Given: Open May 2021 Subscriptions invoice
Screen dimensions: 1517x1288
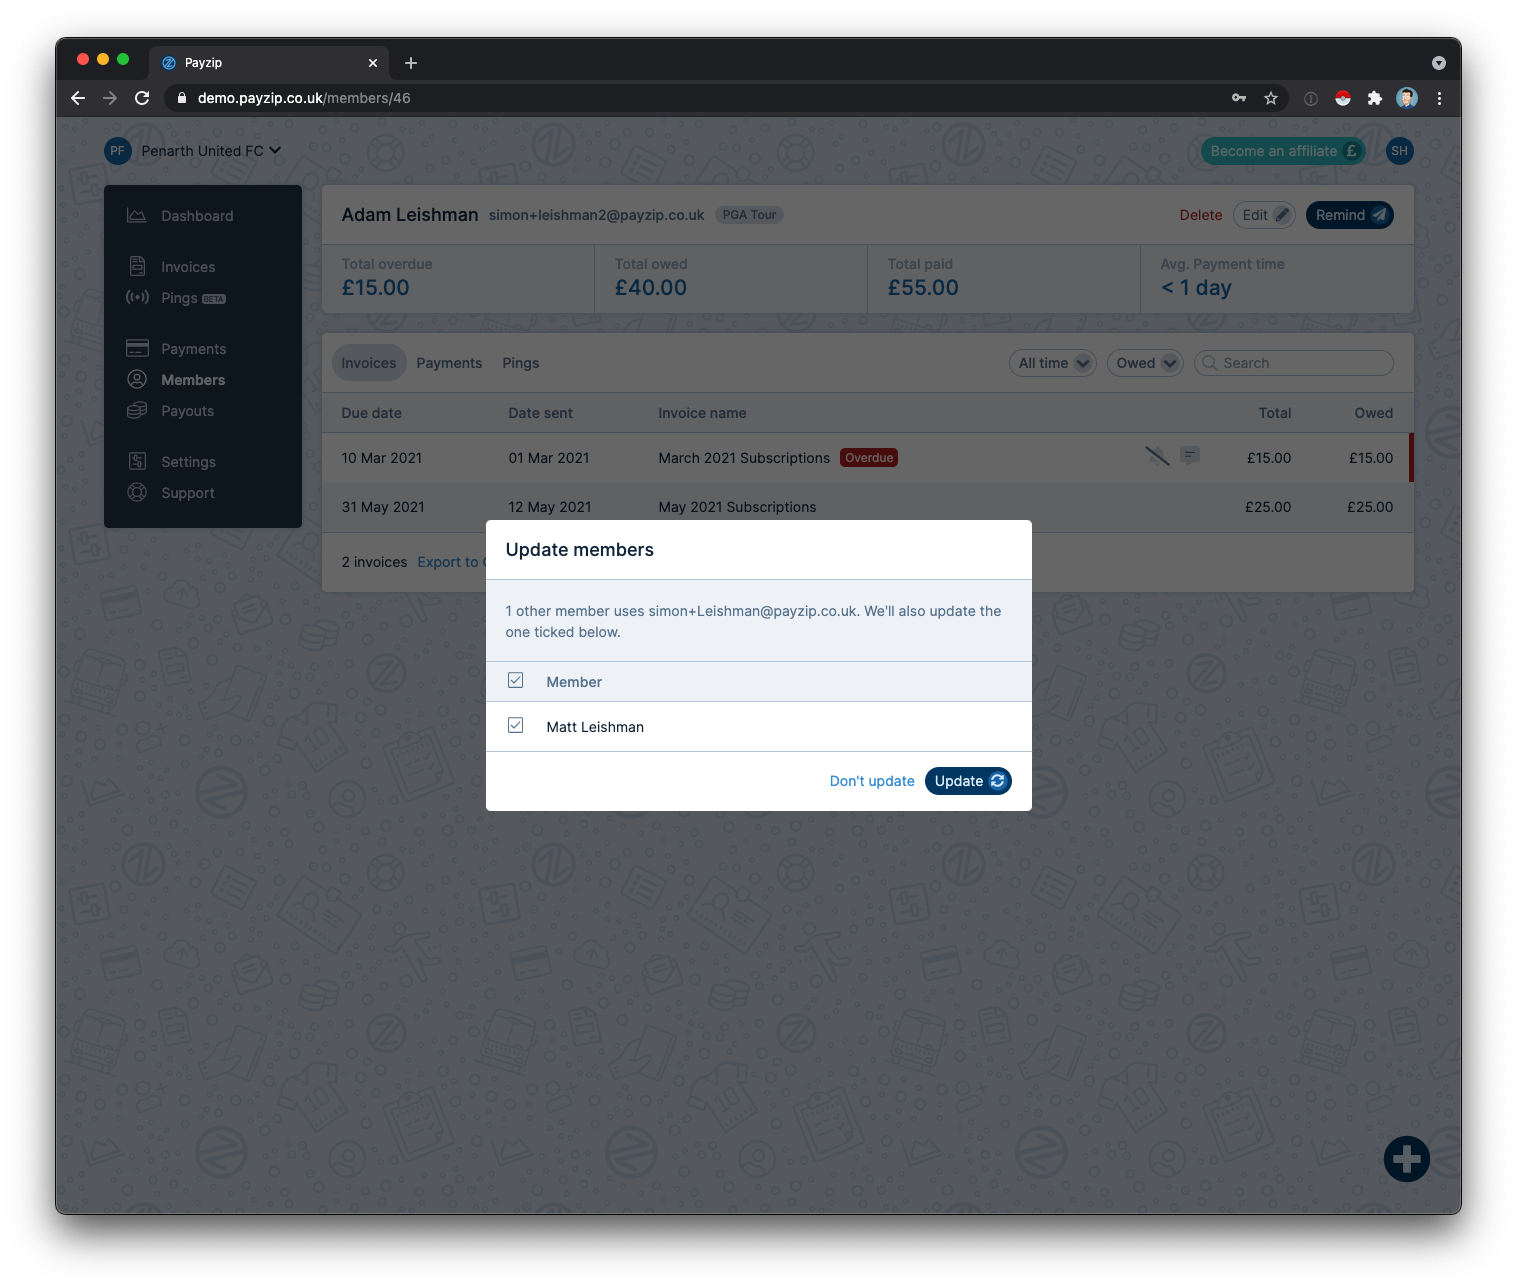Looking at the screenshot, I should (x=737, y=507).
